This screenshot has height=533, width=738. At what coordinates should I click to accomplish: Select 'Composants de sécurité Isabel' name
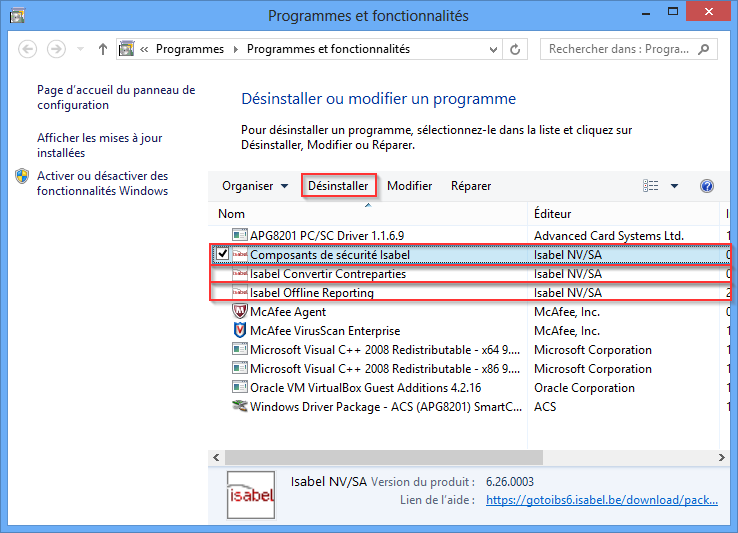tap(330, 255)
